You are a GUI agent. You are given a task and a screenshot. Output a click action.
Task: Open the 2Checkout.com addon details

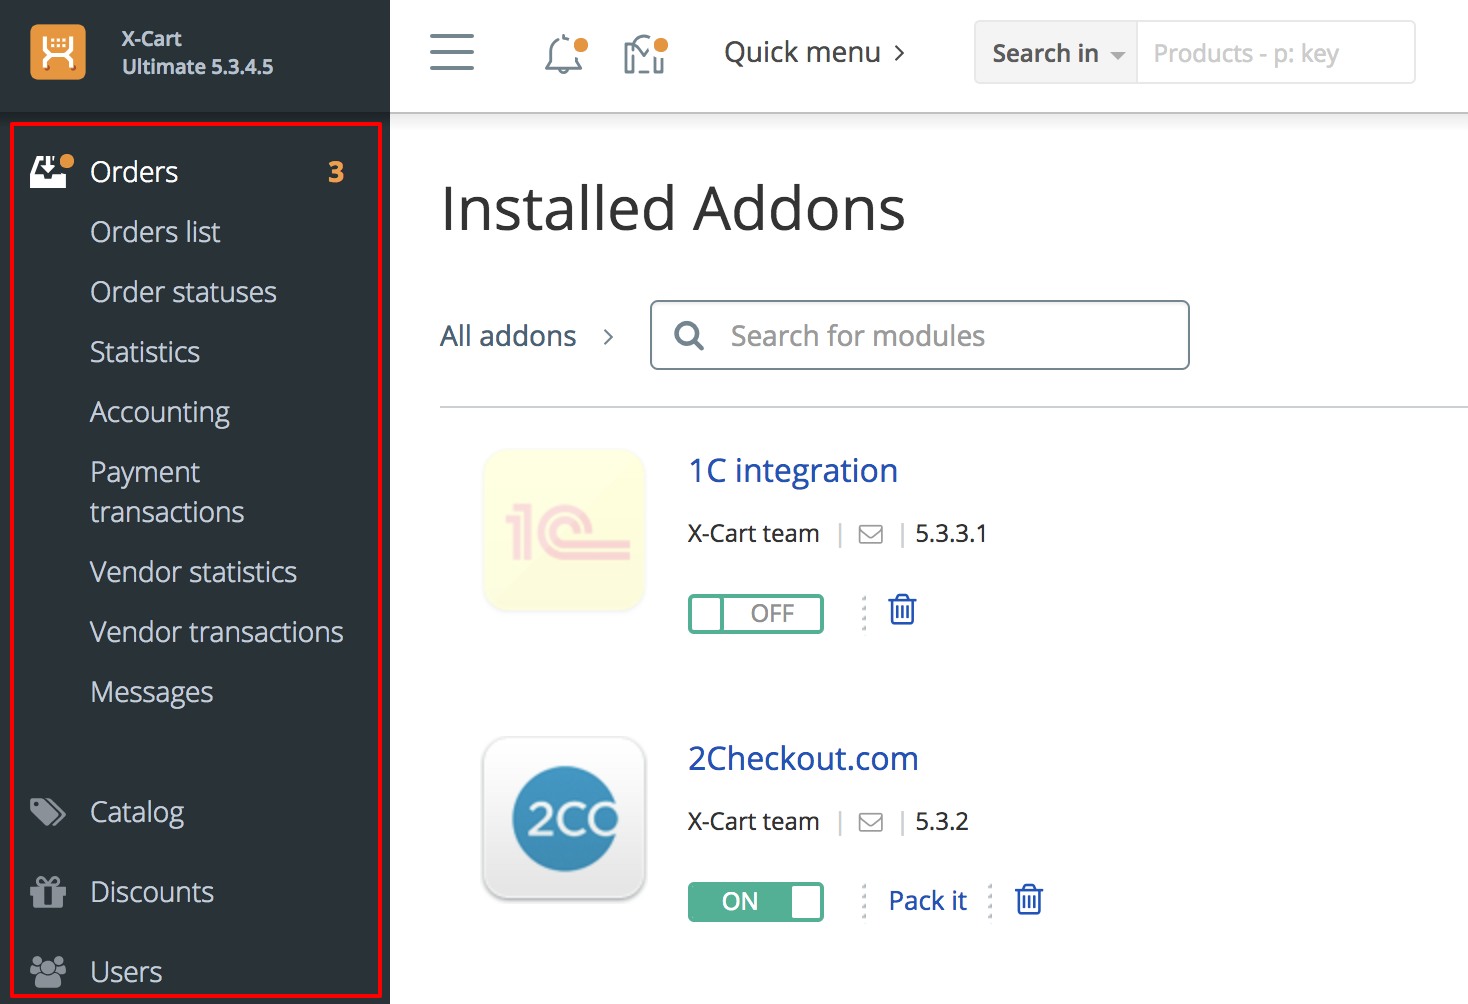[x=802, y=759]
